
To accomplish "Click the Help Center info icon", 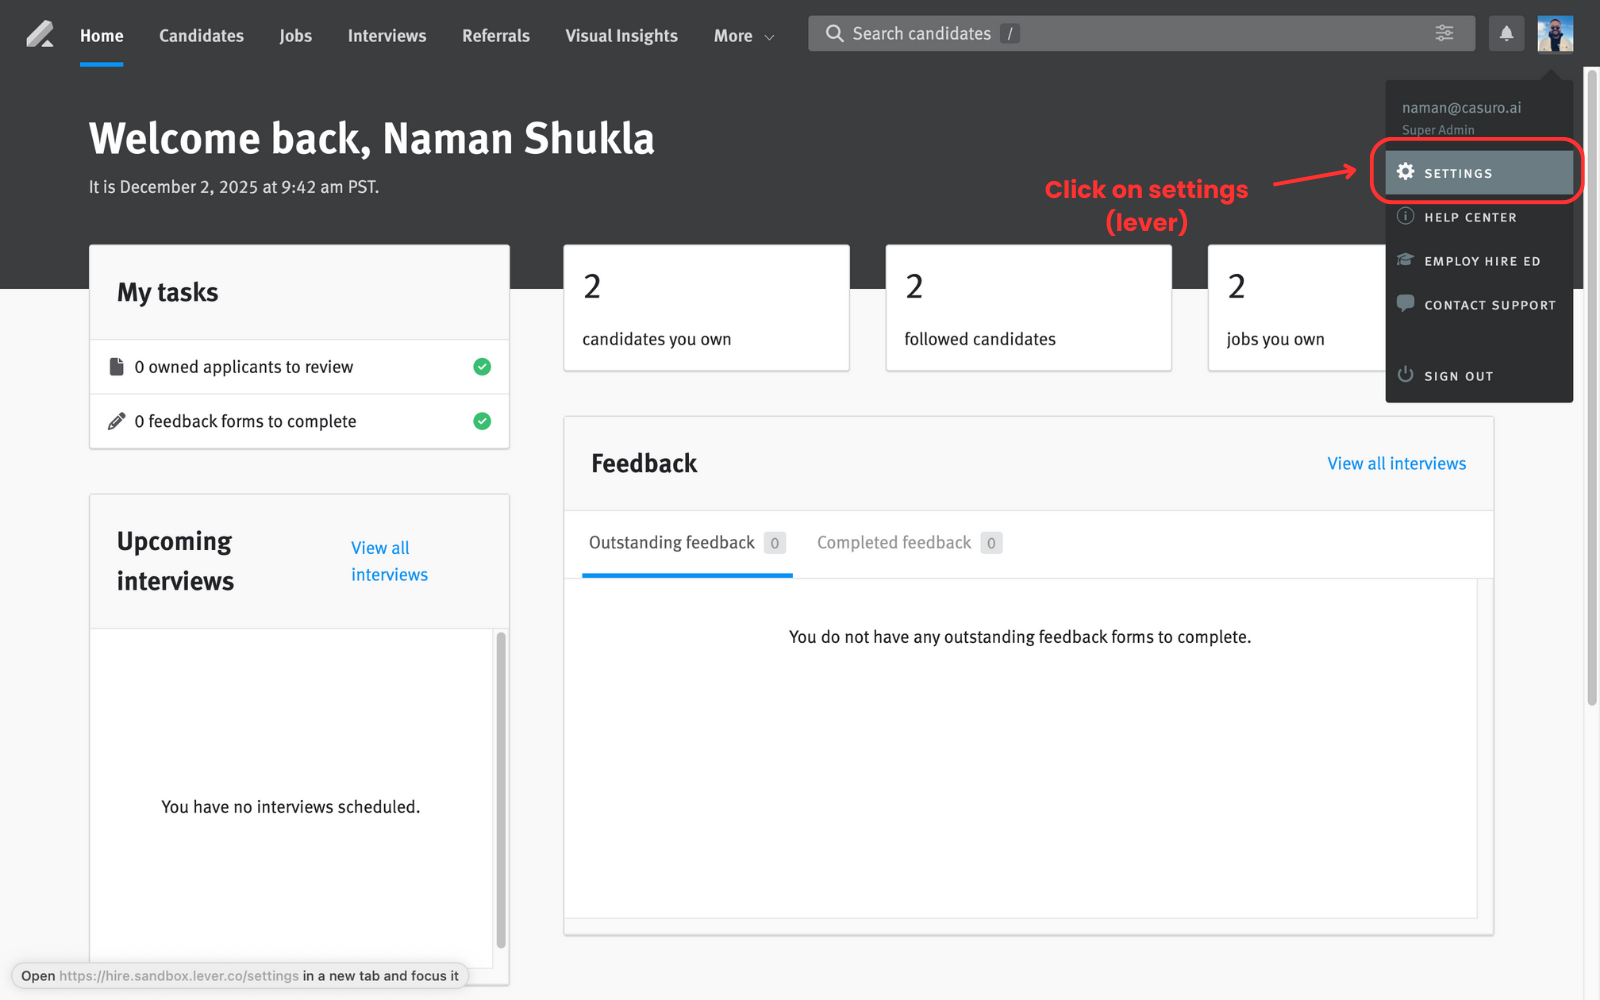I will point(1405,216).
